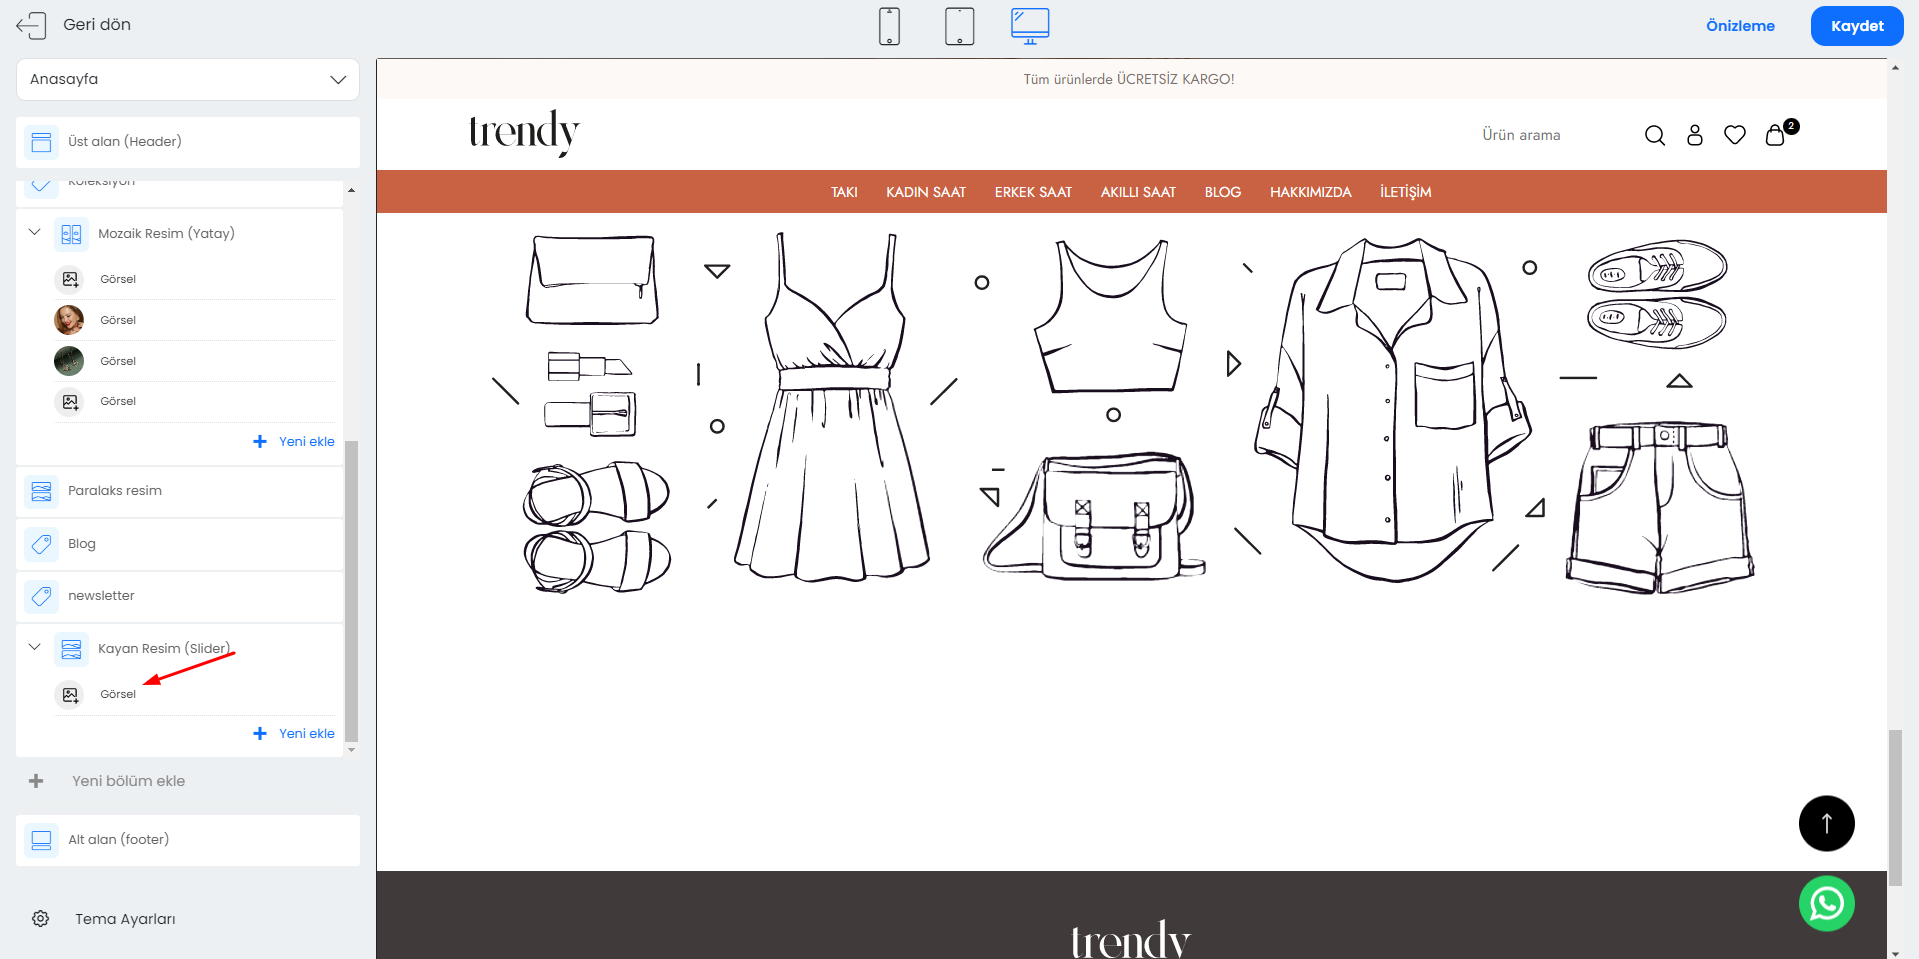
Task: Open the user account icon
Action: pos(1694,135)
